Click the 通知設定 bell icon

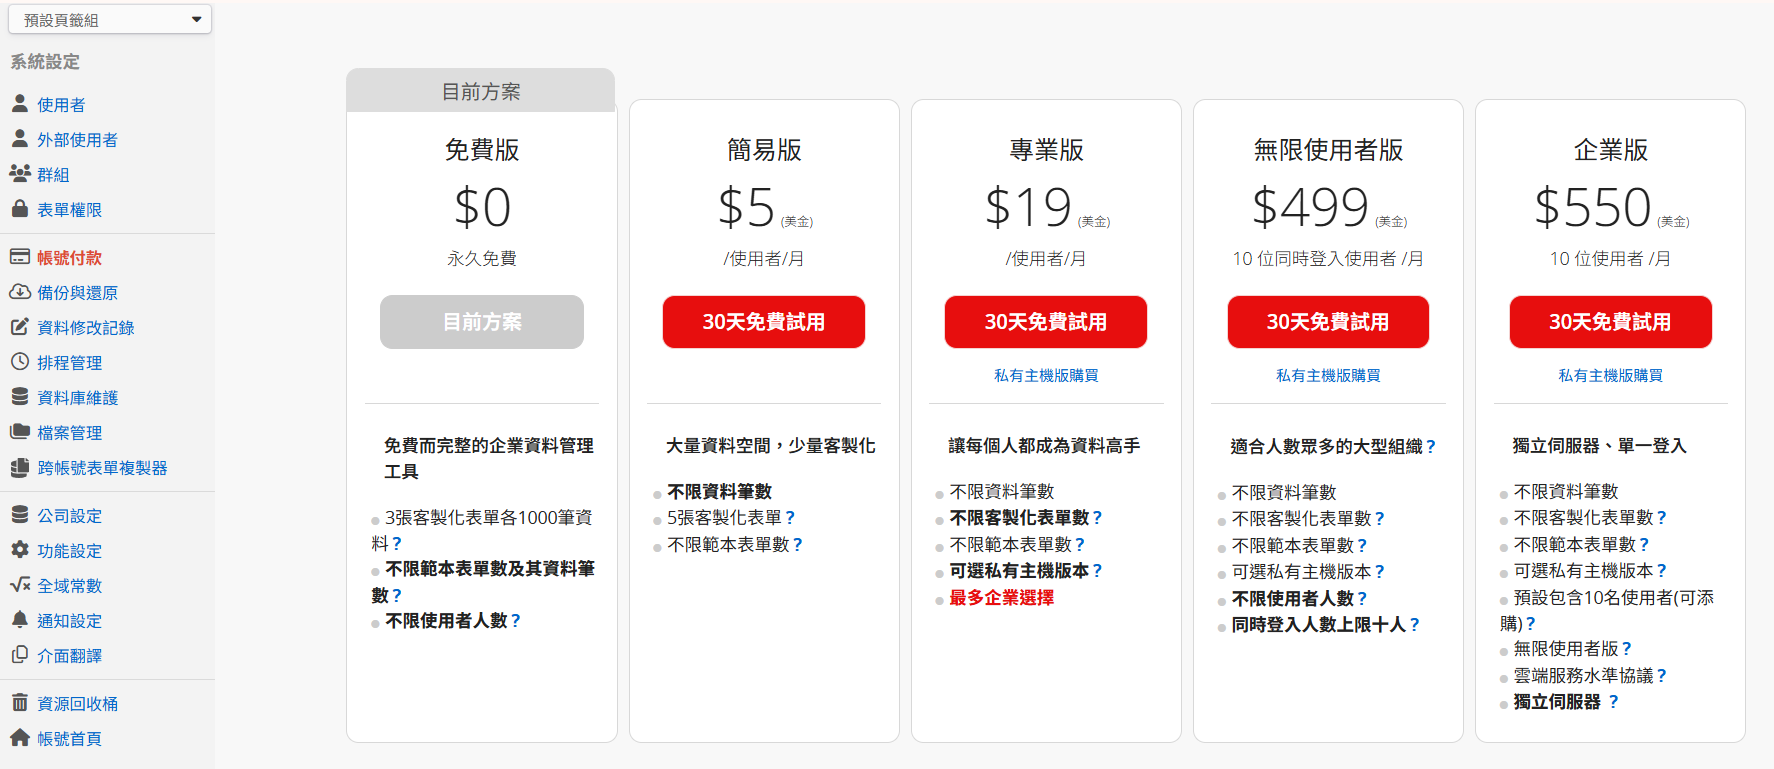(x=20, y=620)
